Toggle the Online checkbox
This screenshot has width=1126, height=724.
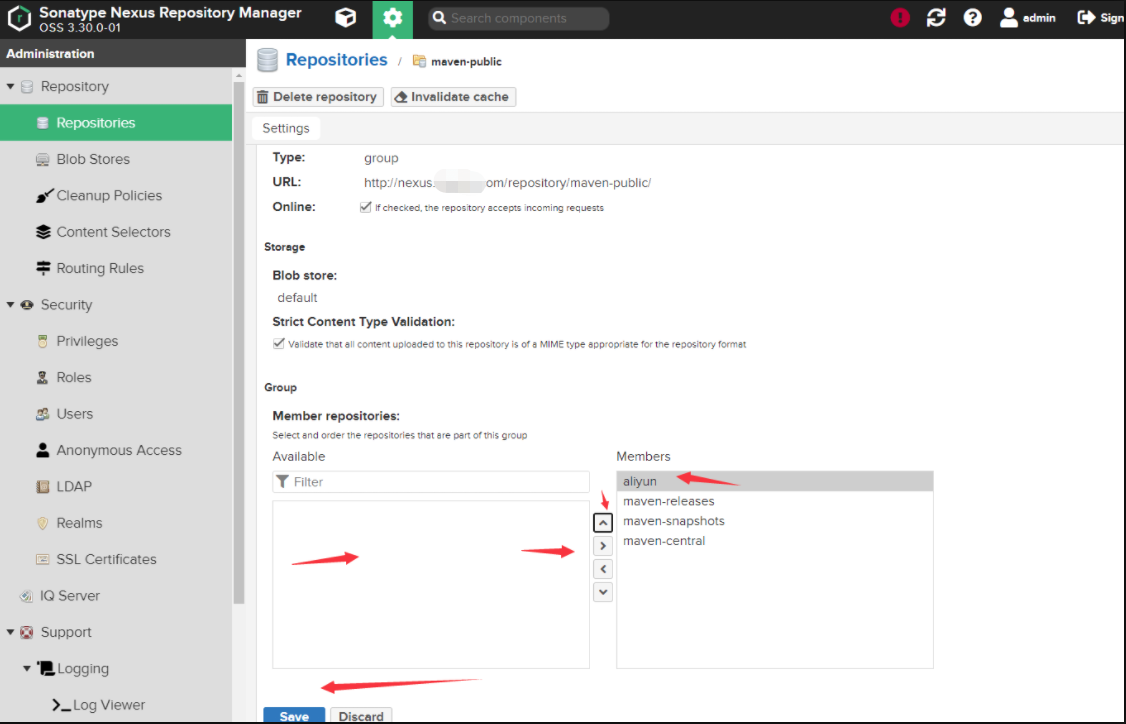click(x=366, y=207)
